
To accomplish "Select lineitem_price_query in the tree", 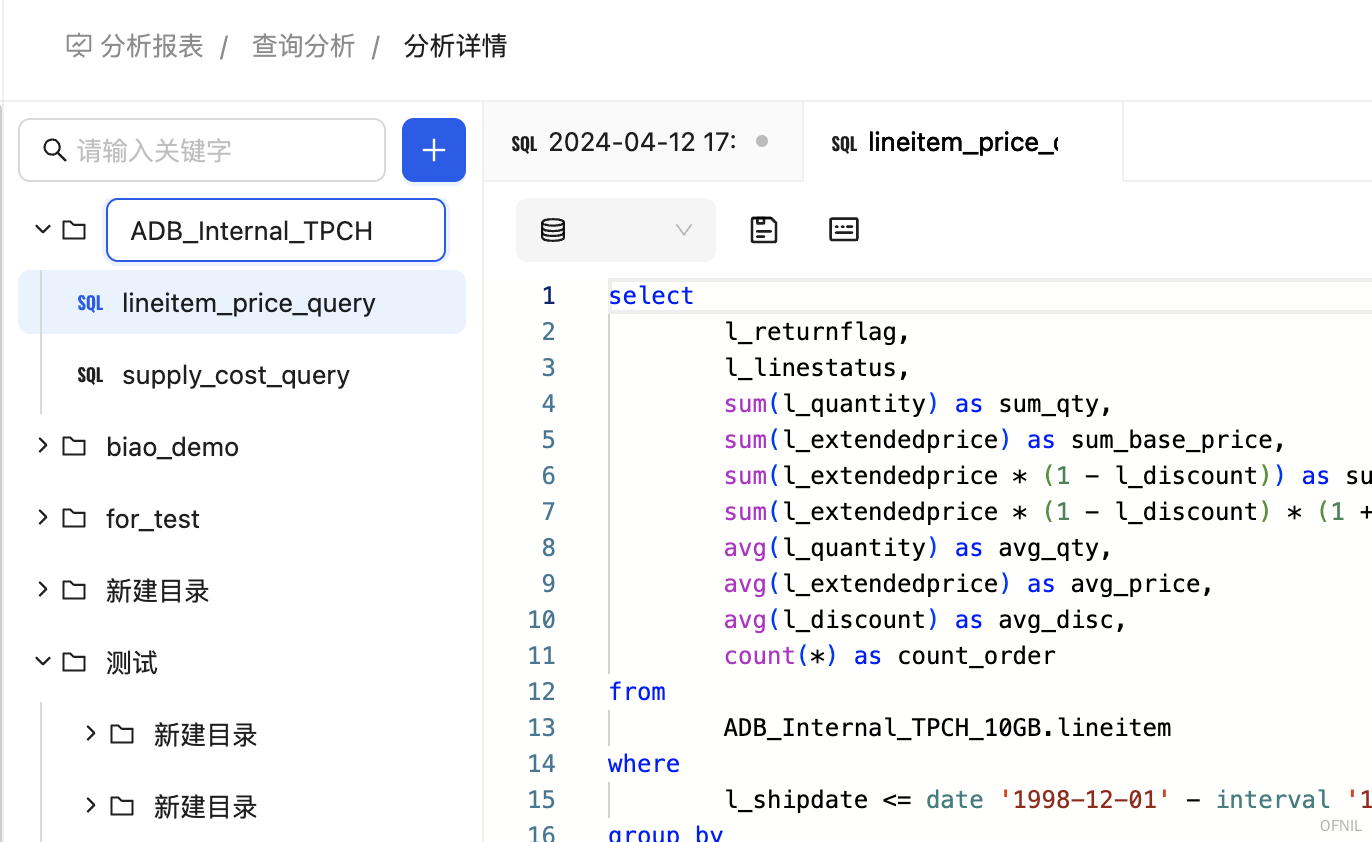I will click(242, 302).
